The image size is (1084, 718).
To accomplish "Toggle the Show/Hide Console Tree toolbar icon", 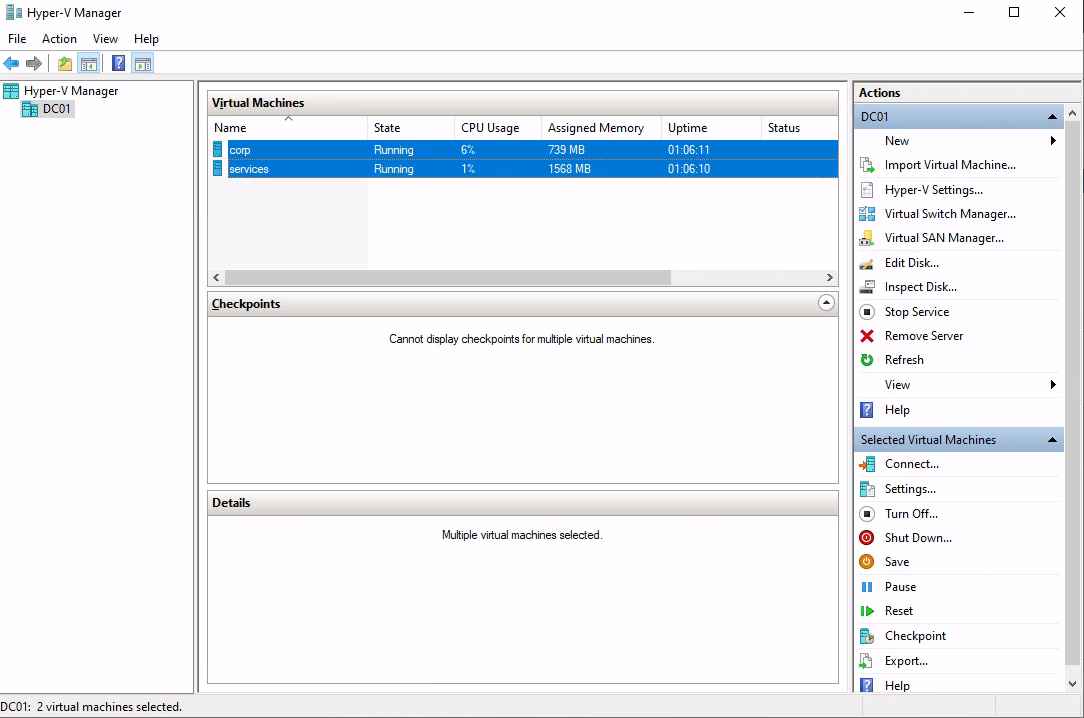I will coord(88,64).
